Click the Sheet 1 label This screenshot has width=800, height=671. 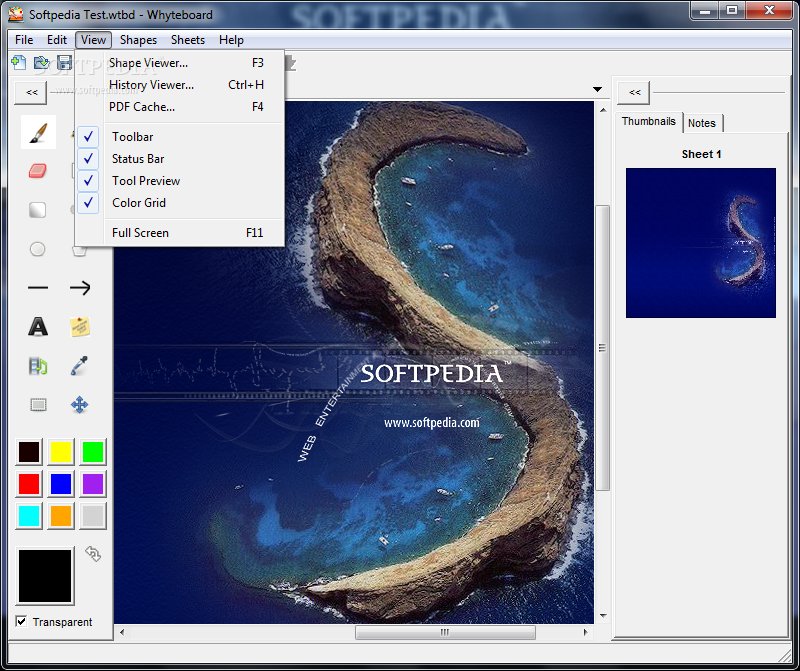702,154
